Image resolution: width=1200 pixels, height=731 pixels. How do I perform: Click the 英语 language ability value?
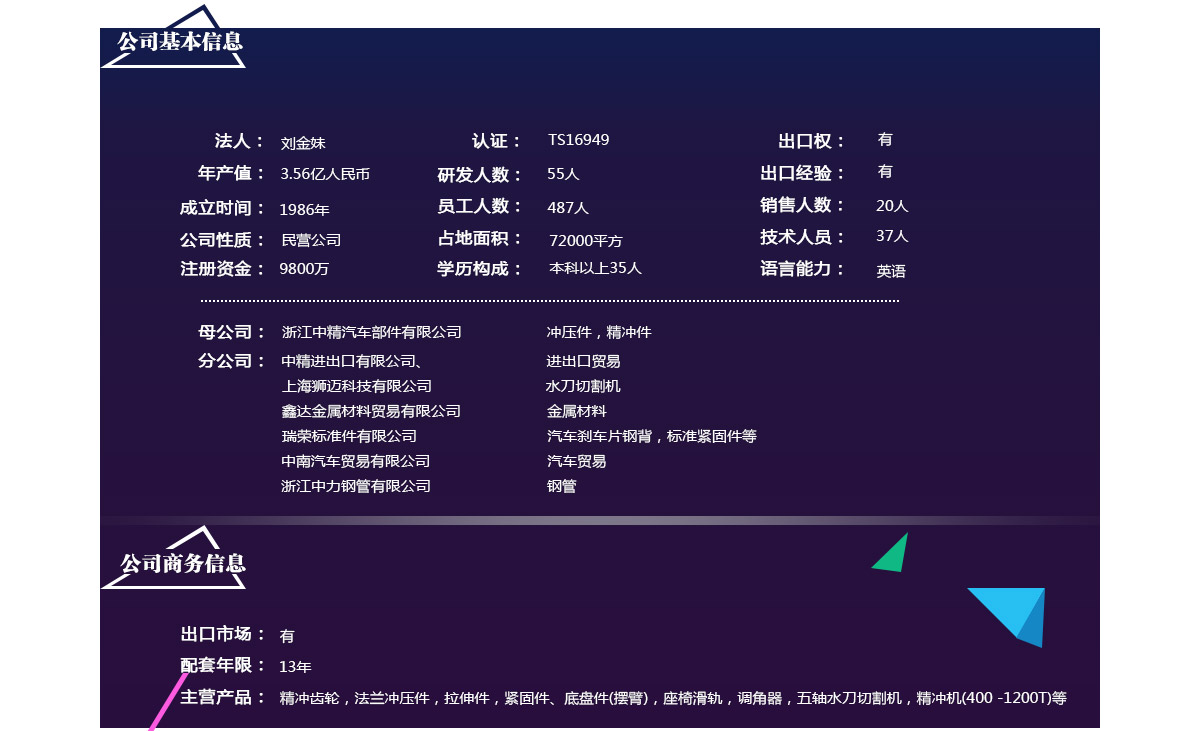click(x=891, y=271)
